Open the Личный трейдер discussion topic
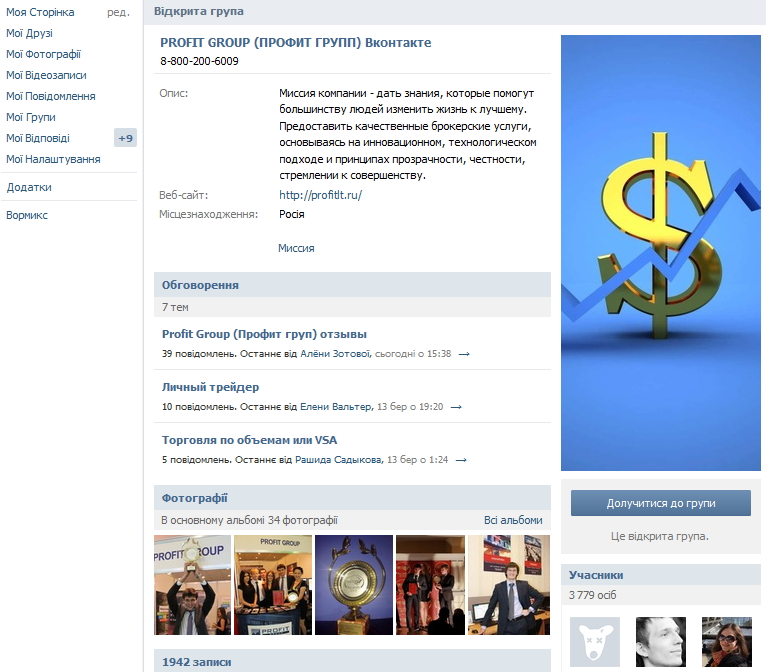The height and width of the screenshot is (672, 766). pos(211,387)
